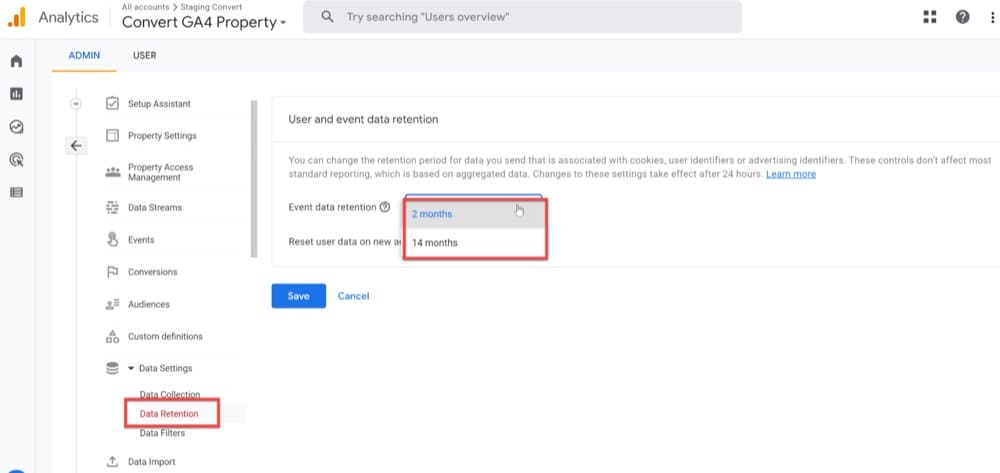Click the Save button
Screen dimensions: 1000x473
[298, 296]
